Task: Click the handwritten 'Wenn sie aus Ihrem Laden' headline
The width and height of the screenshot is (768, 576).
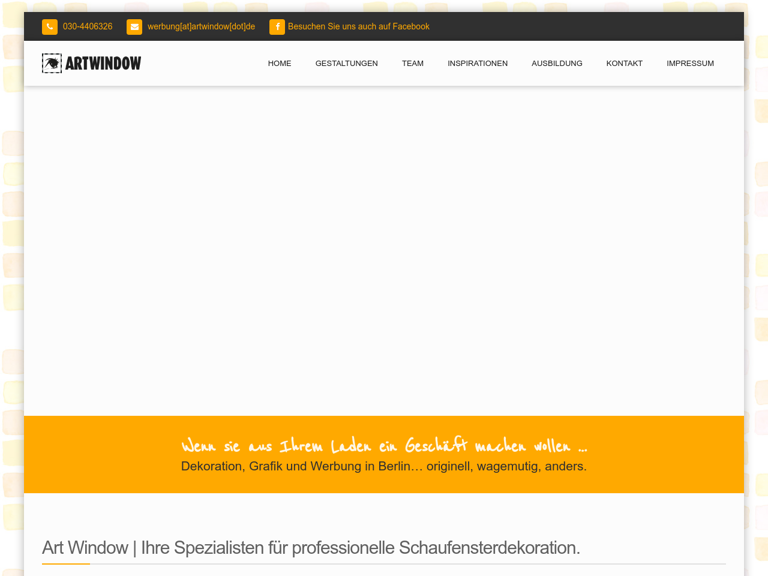Action: click(384, 445)
